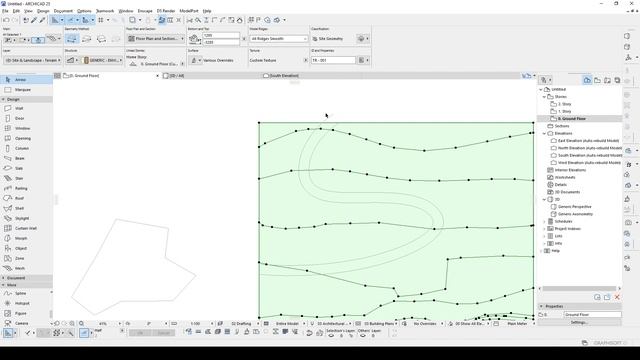Select the Zone tool

tap(26, 258)
